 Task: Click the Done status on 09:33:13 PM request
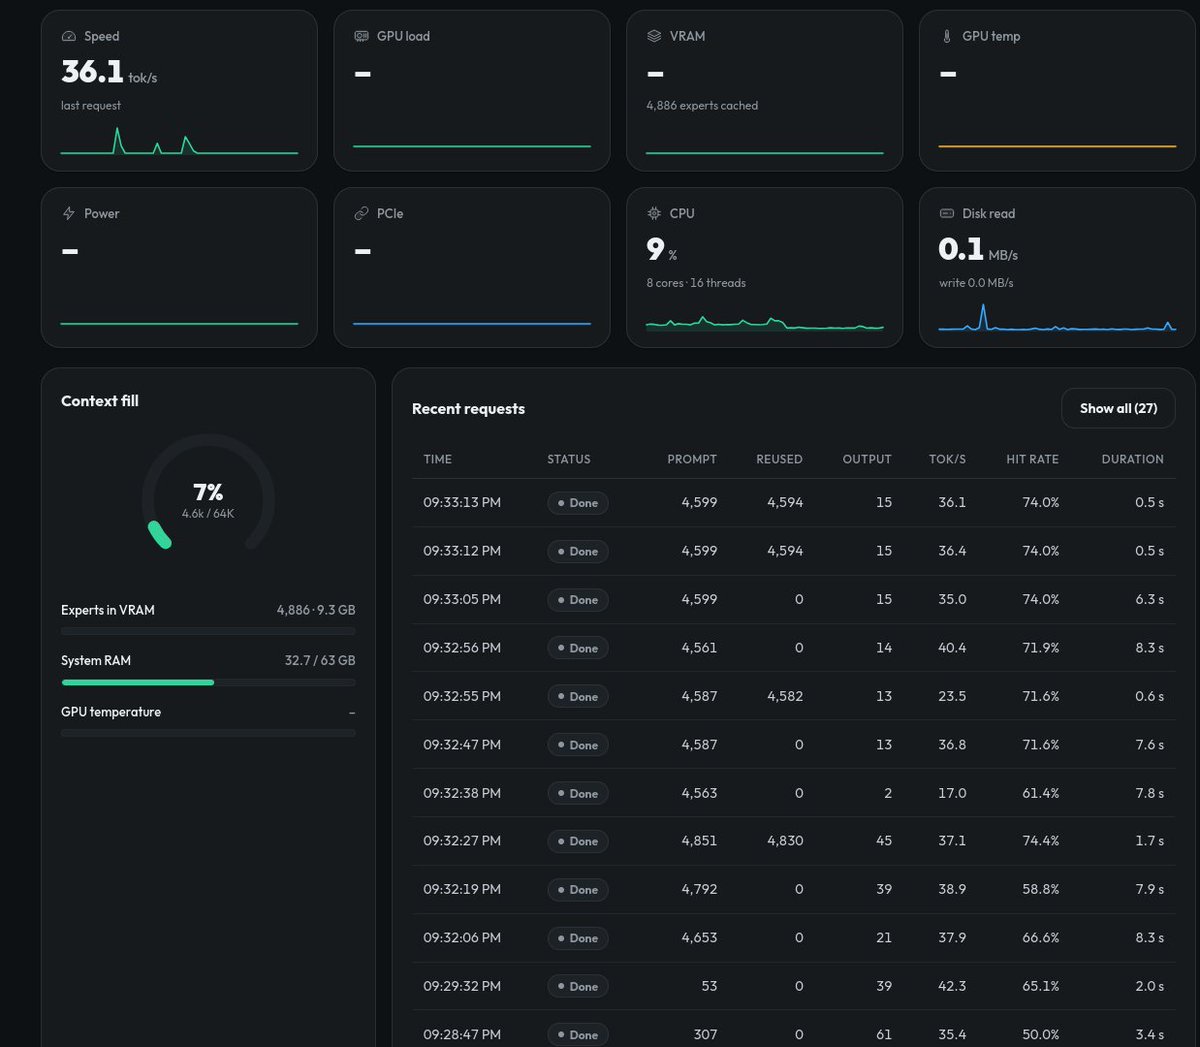[x=578, y=503]
